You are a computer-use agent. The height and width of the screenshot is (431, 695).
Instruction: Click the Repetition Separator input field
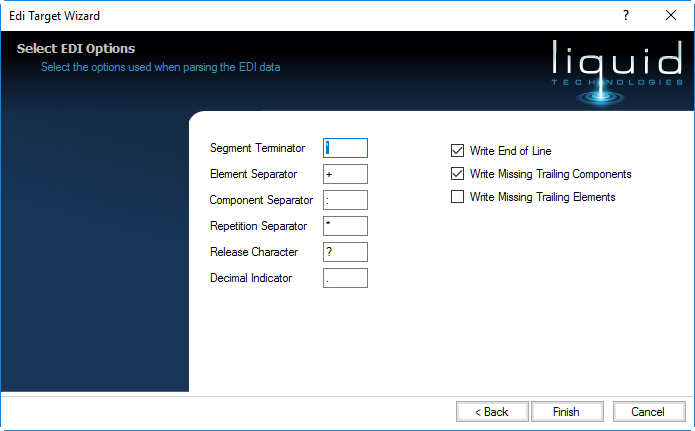tap(346, 226)
